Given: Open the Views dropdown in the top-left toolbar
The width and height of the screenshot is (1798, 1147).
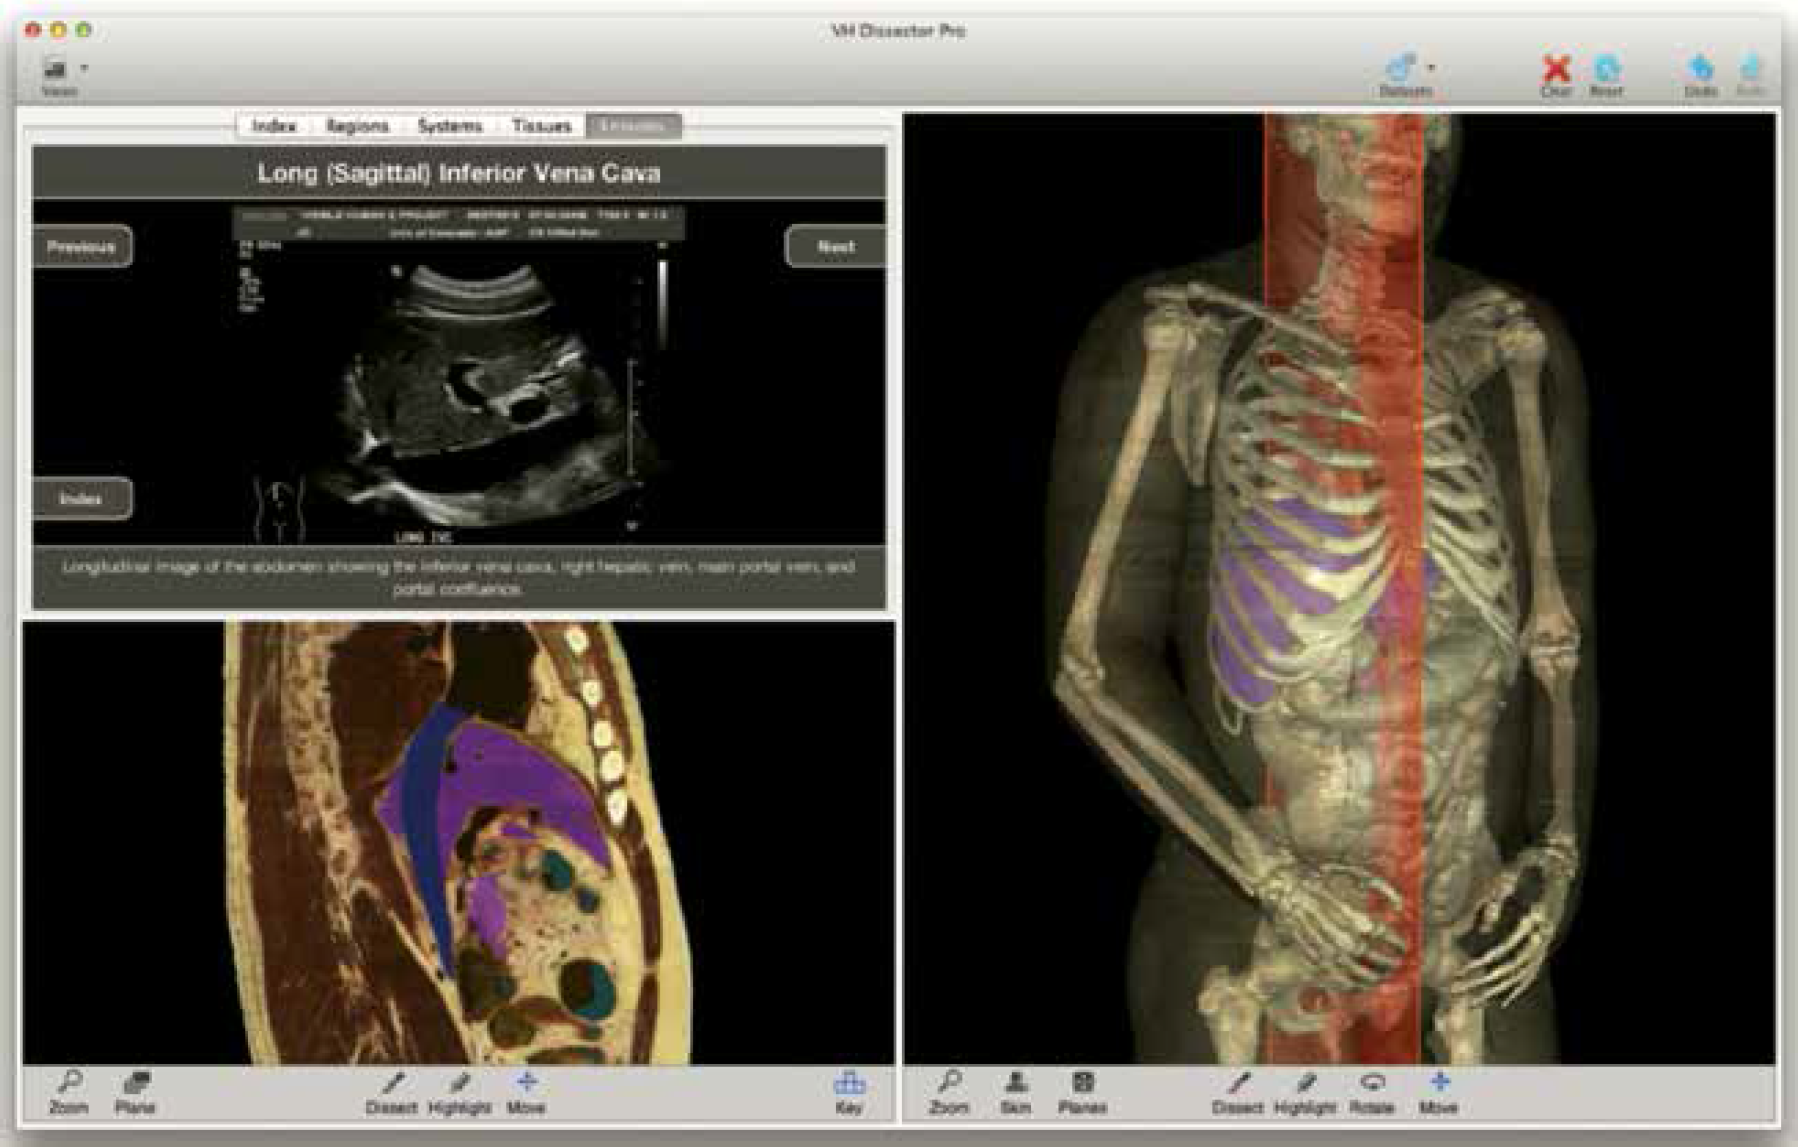Looking at the screenshot, I should coord(64,74).
